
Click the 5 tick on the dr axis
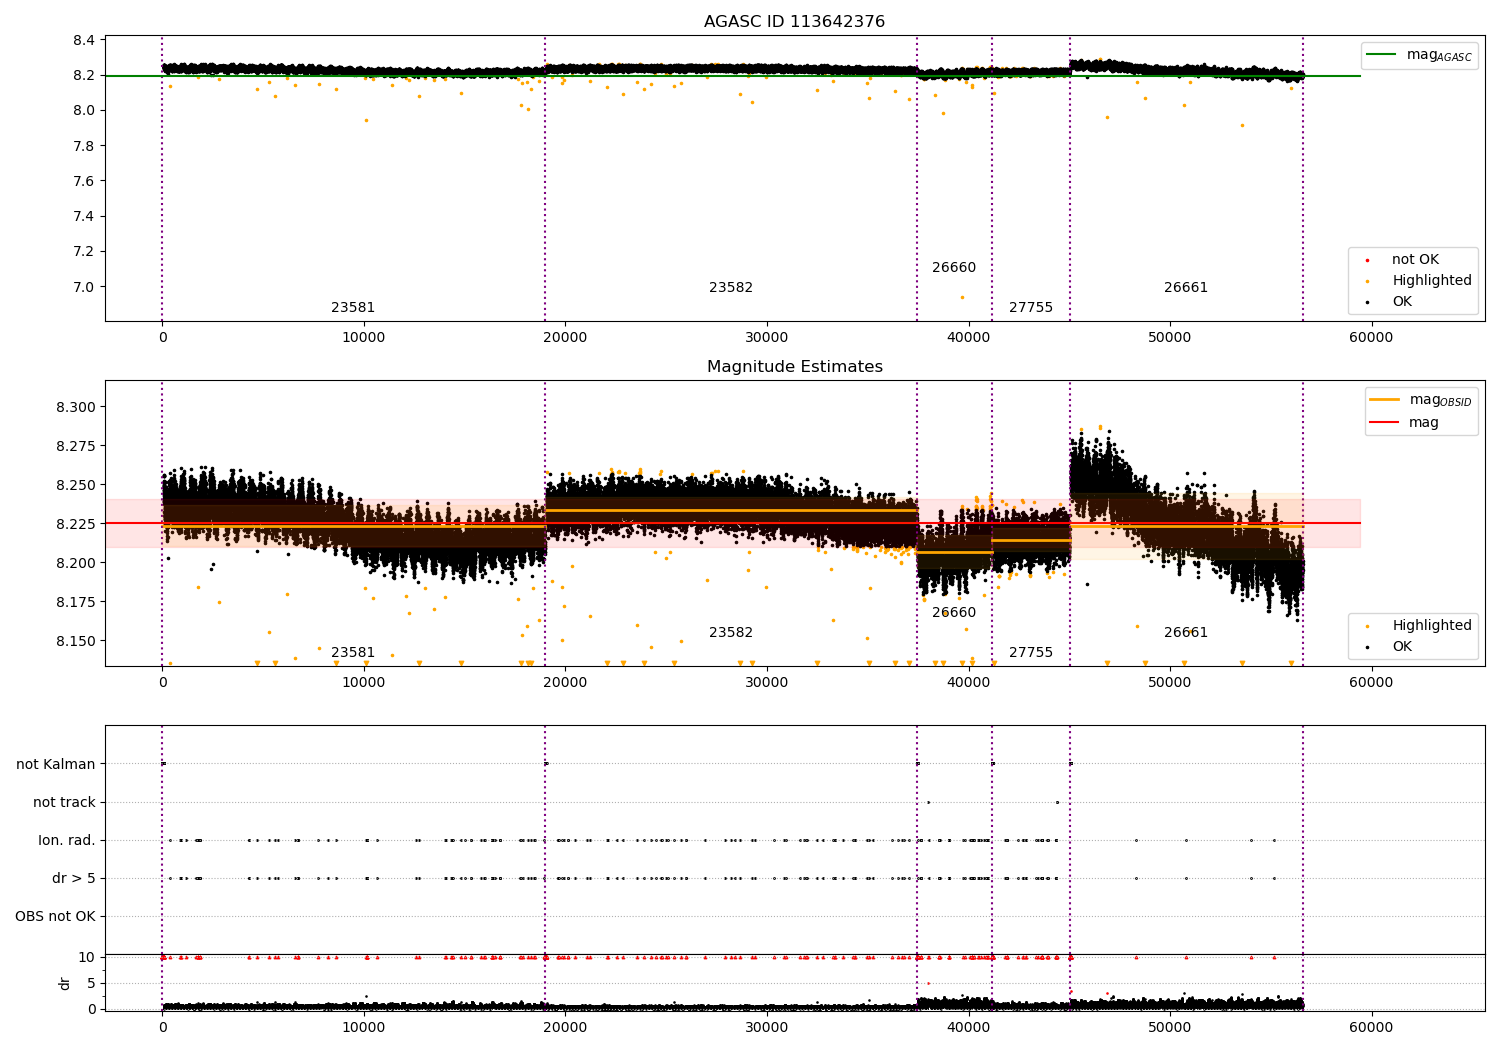91,984
